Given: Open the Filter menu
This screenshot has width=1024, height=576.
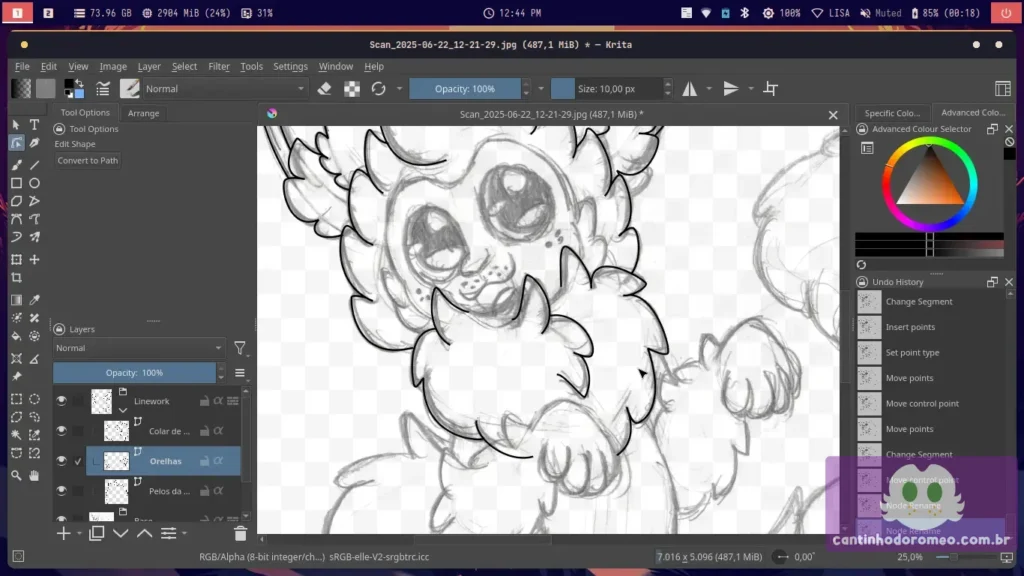Looking at the screenshot, I should click(219, 67).
